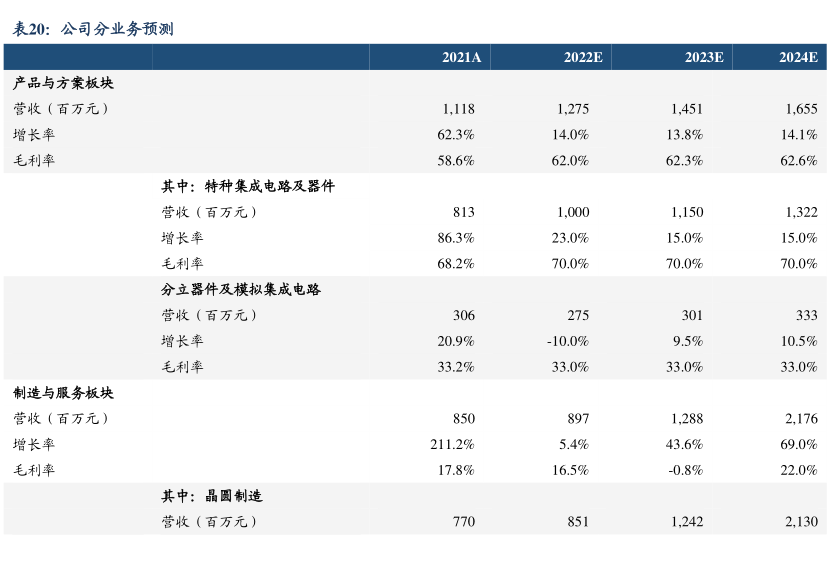Viewport: 830px width, 562px height.
Task: Select the revenue value 1,118
Action: point(458,109)
